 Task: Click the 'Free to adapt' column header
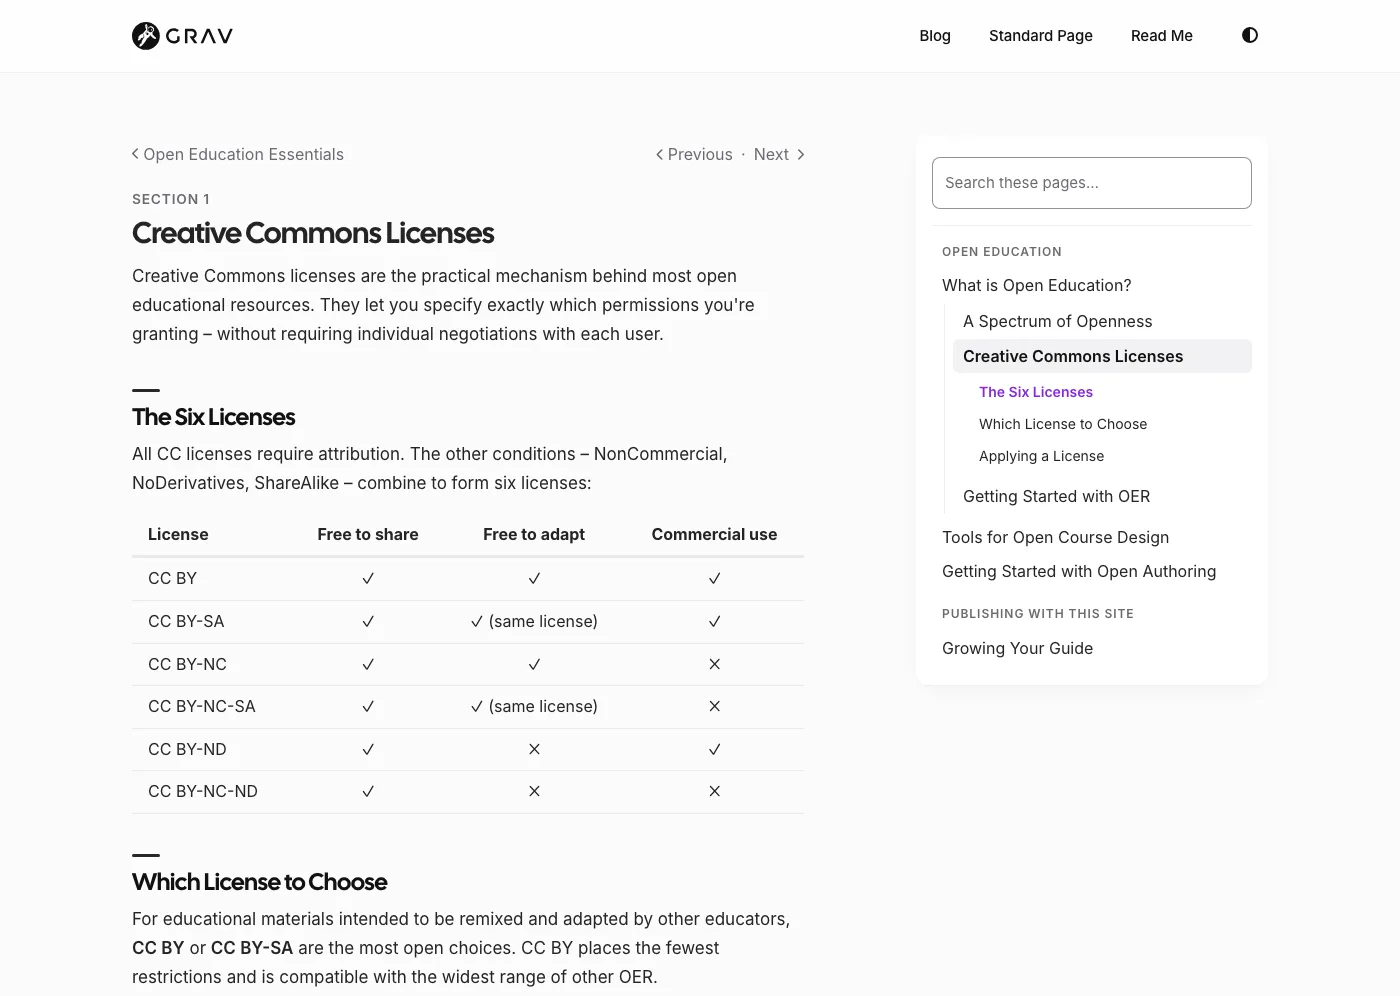click(x=534, y=534)
